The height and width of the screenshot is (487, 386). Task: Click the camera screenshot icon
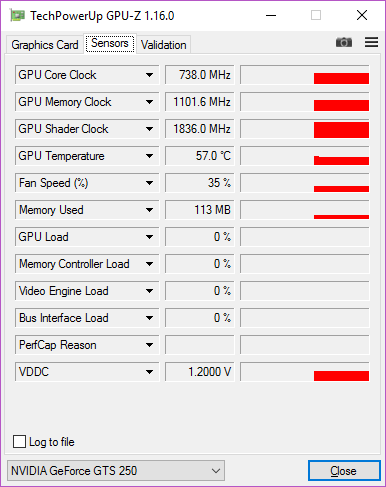pyautogui.click(x=344, y=42)
